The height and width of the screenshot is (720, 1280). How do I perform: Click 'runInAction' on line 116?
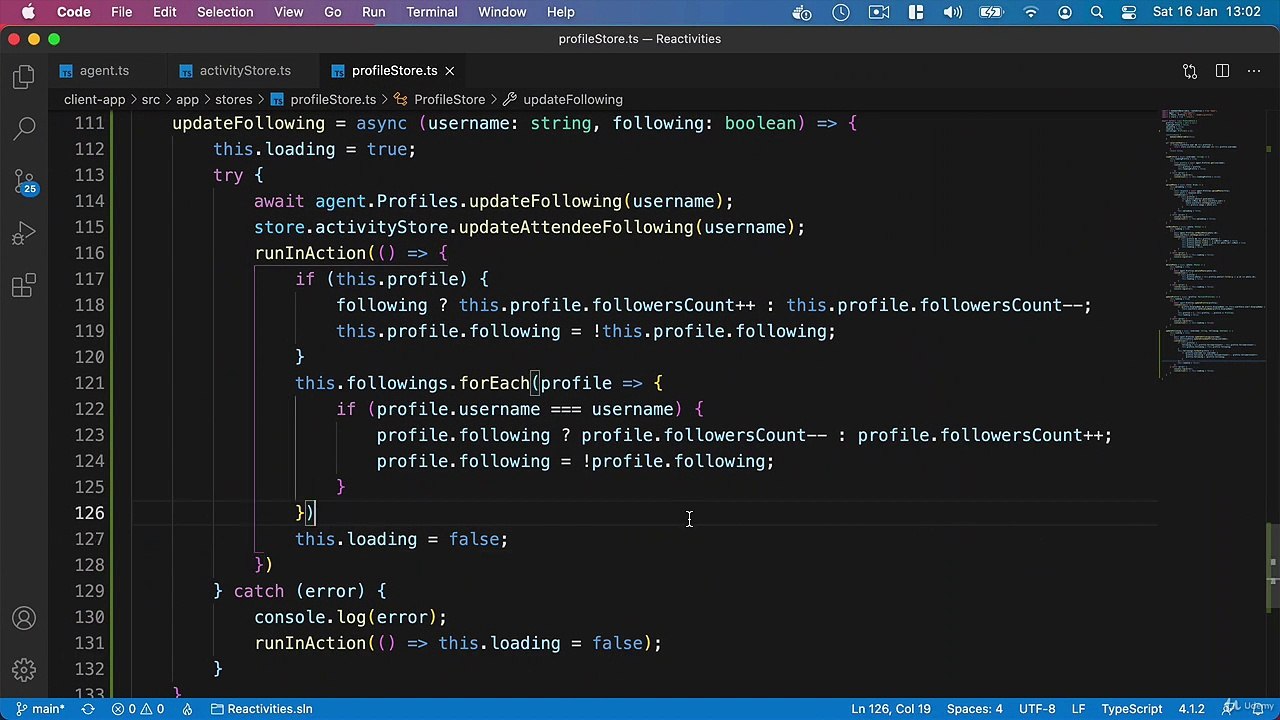[x=310, y=253]
